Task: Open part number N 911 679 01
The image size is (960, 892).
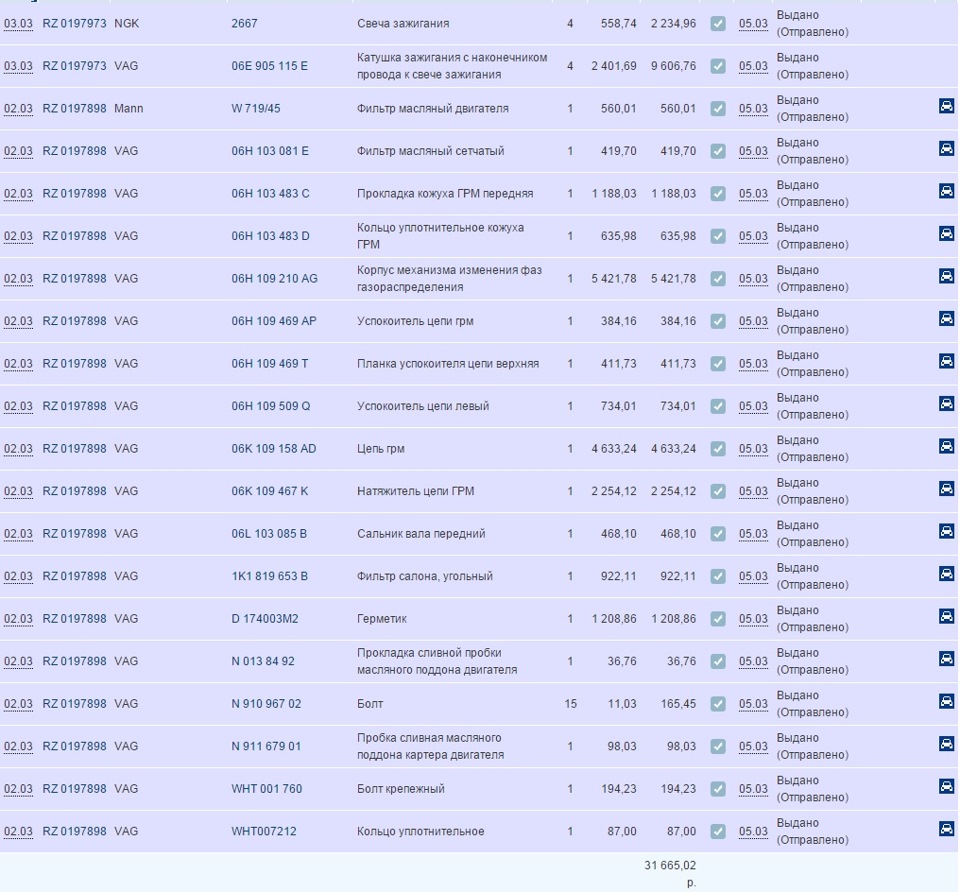Action: [266, 746]
